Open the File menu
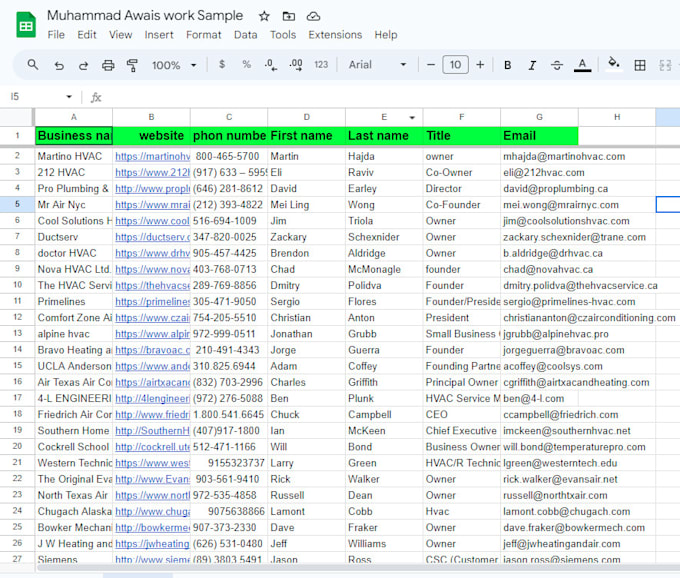This screenshot has height=578, width=680. tap(56, 35)
